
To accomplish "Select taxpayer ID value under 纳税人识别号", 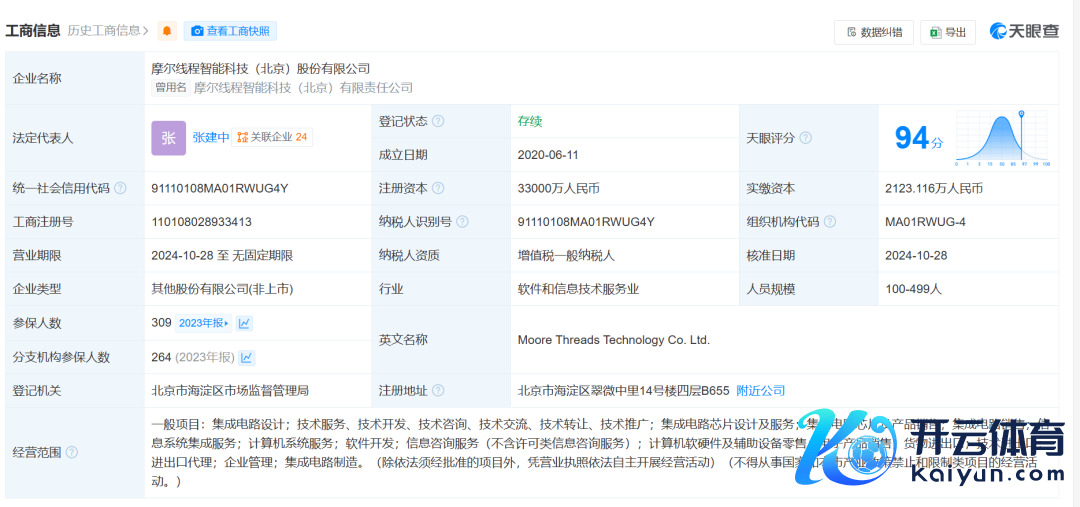I will (x=586, y=222).
